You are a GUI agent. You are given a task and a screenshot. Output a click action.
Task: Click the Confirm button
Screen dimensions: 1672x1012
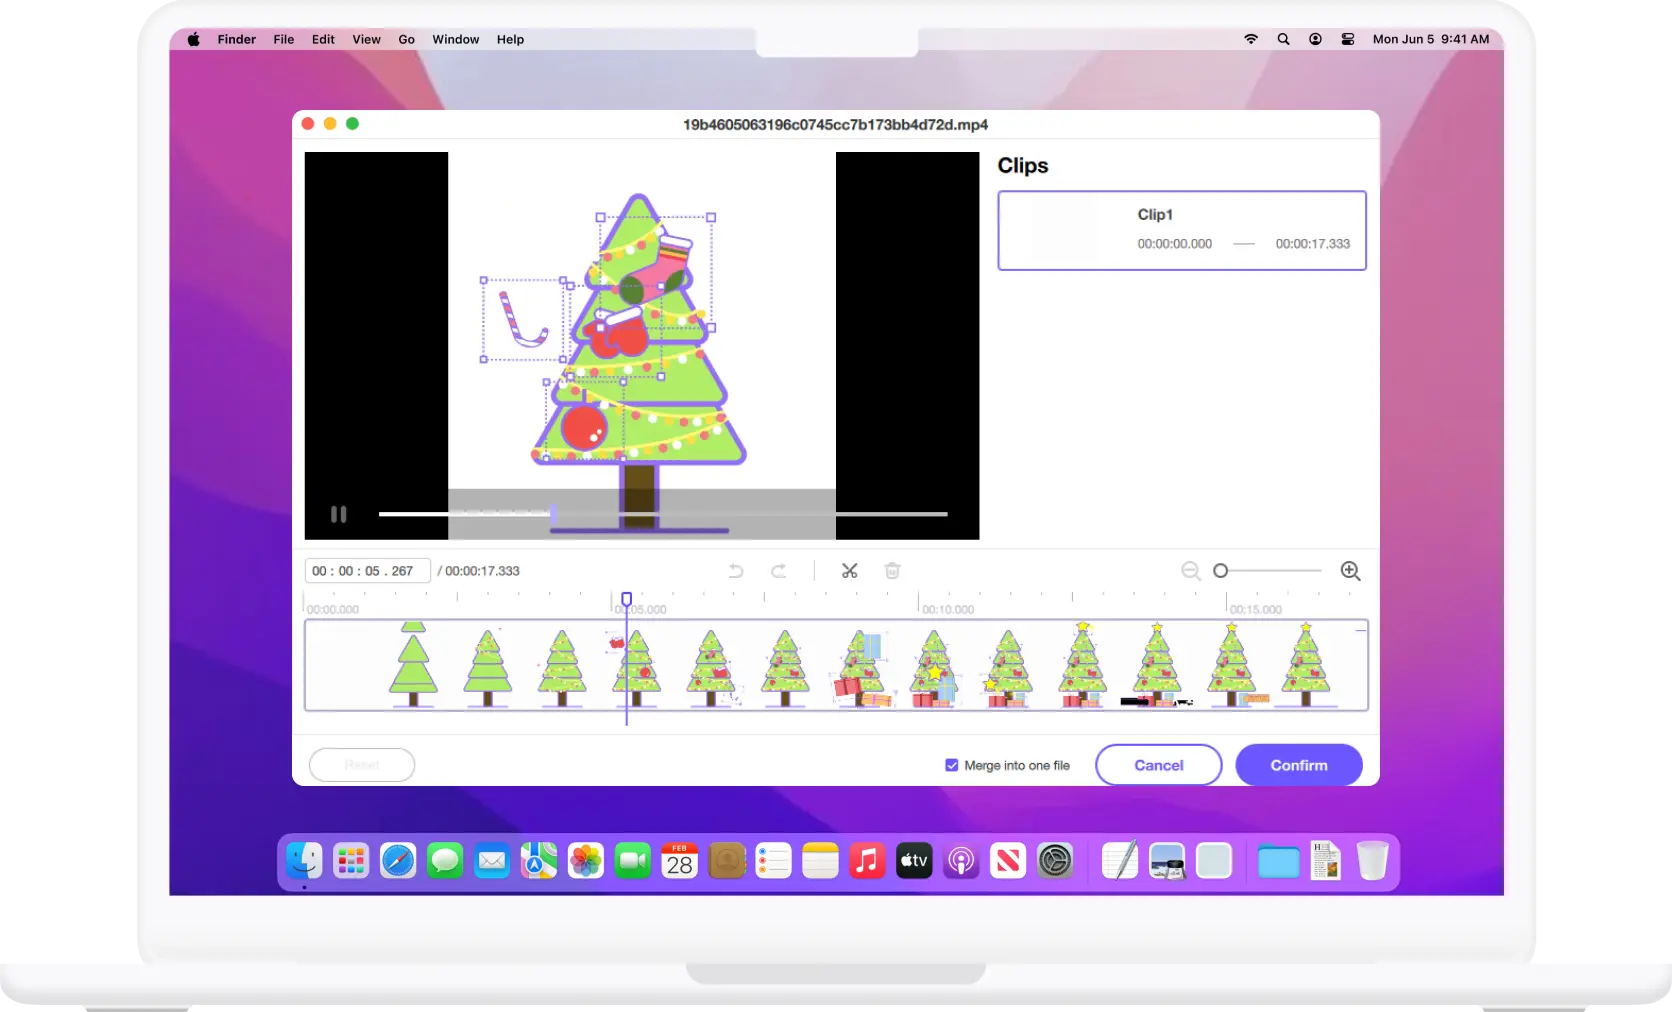point(1299,765)
